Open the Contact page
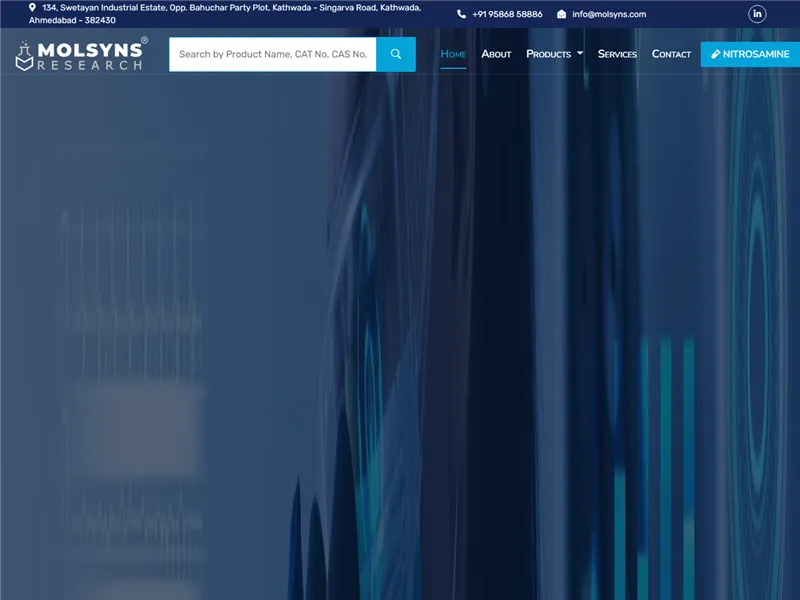Viewport: 800px width, 600px height. pos(671,54)
